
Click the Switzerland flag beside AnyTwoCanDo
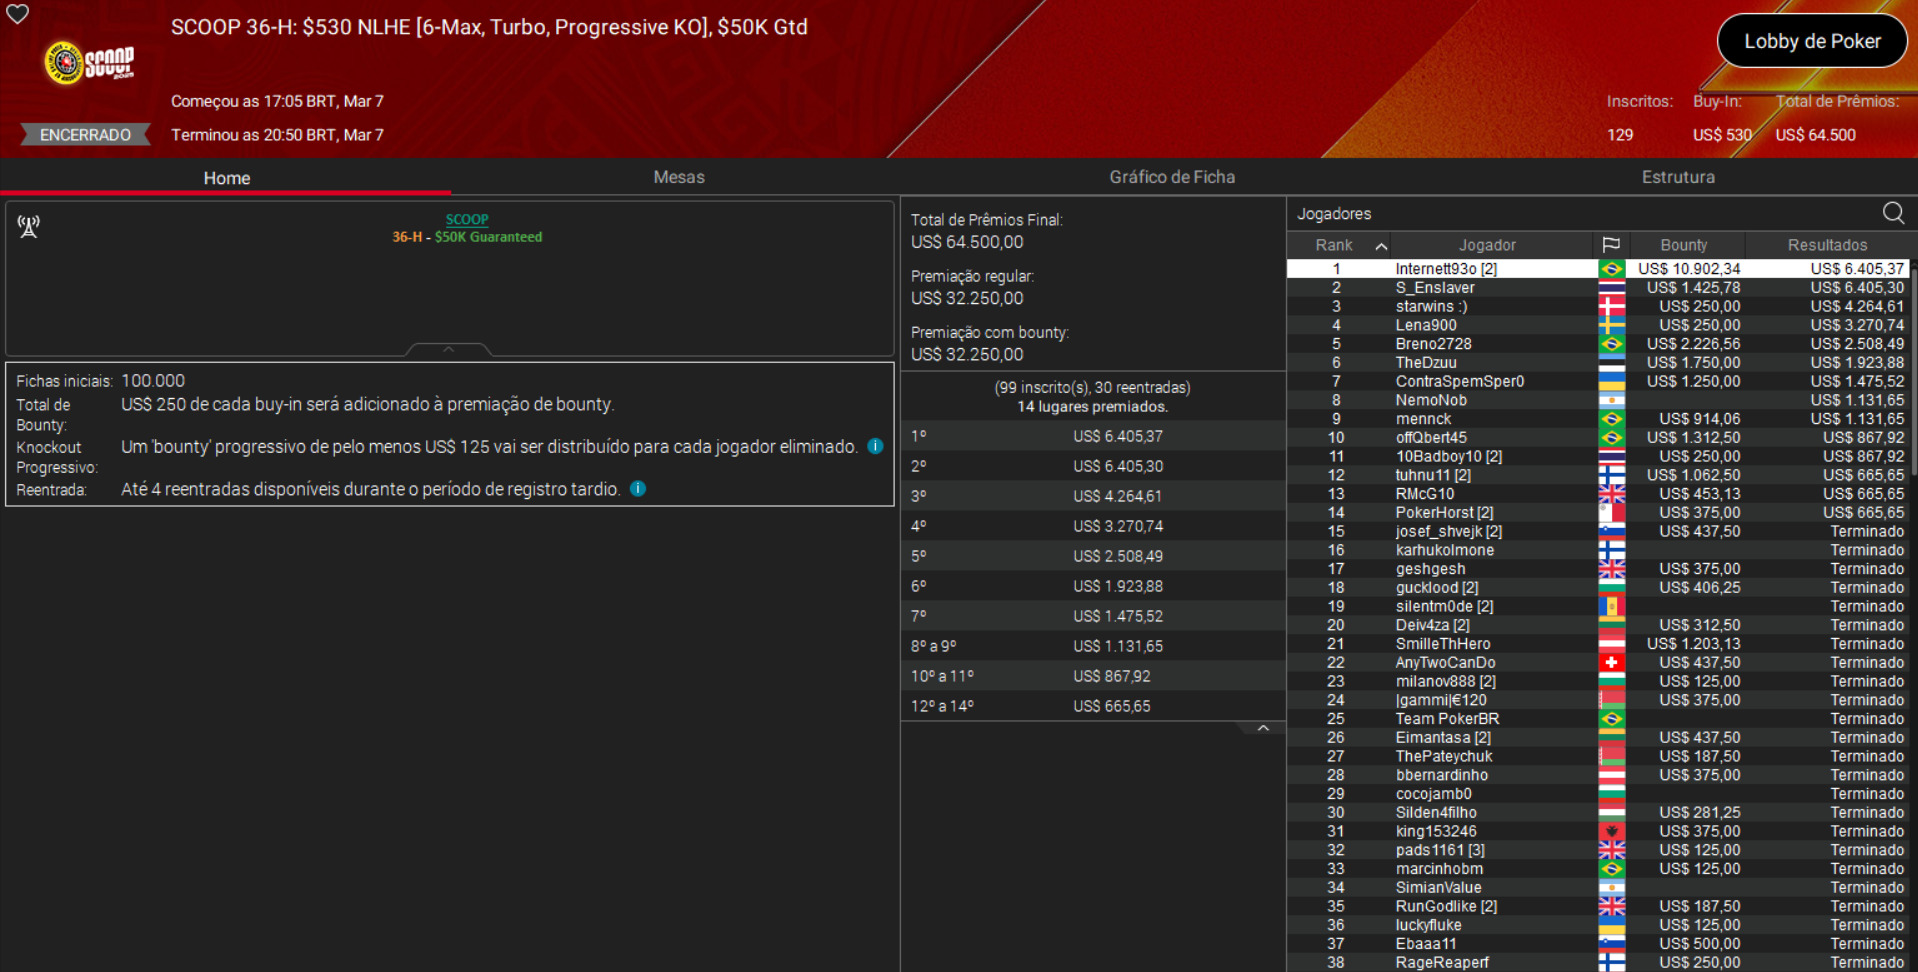point(1613,662)
